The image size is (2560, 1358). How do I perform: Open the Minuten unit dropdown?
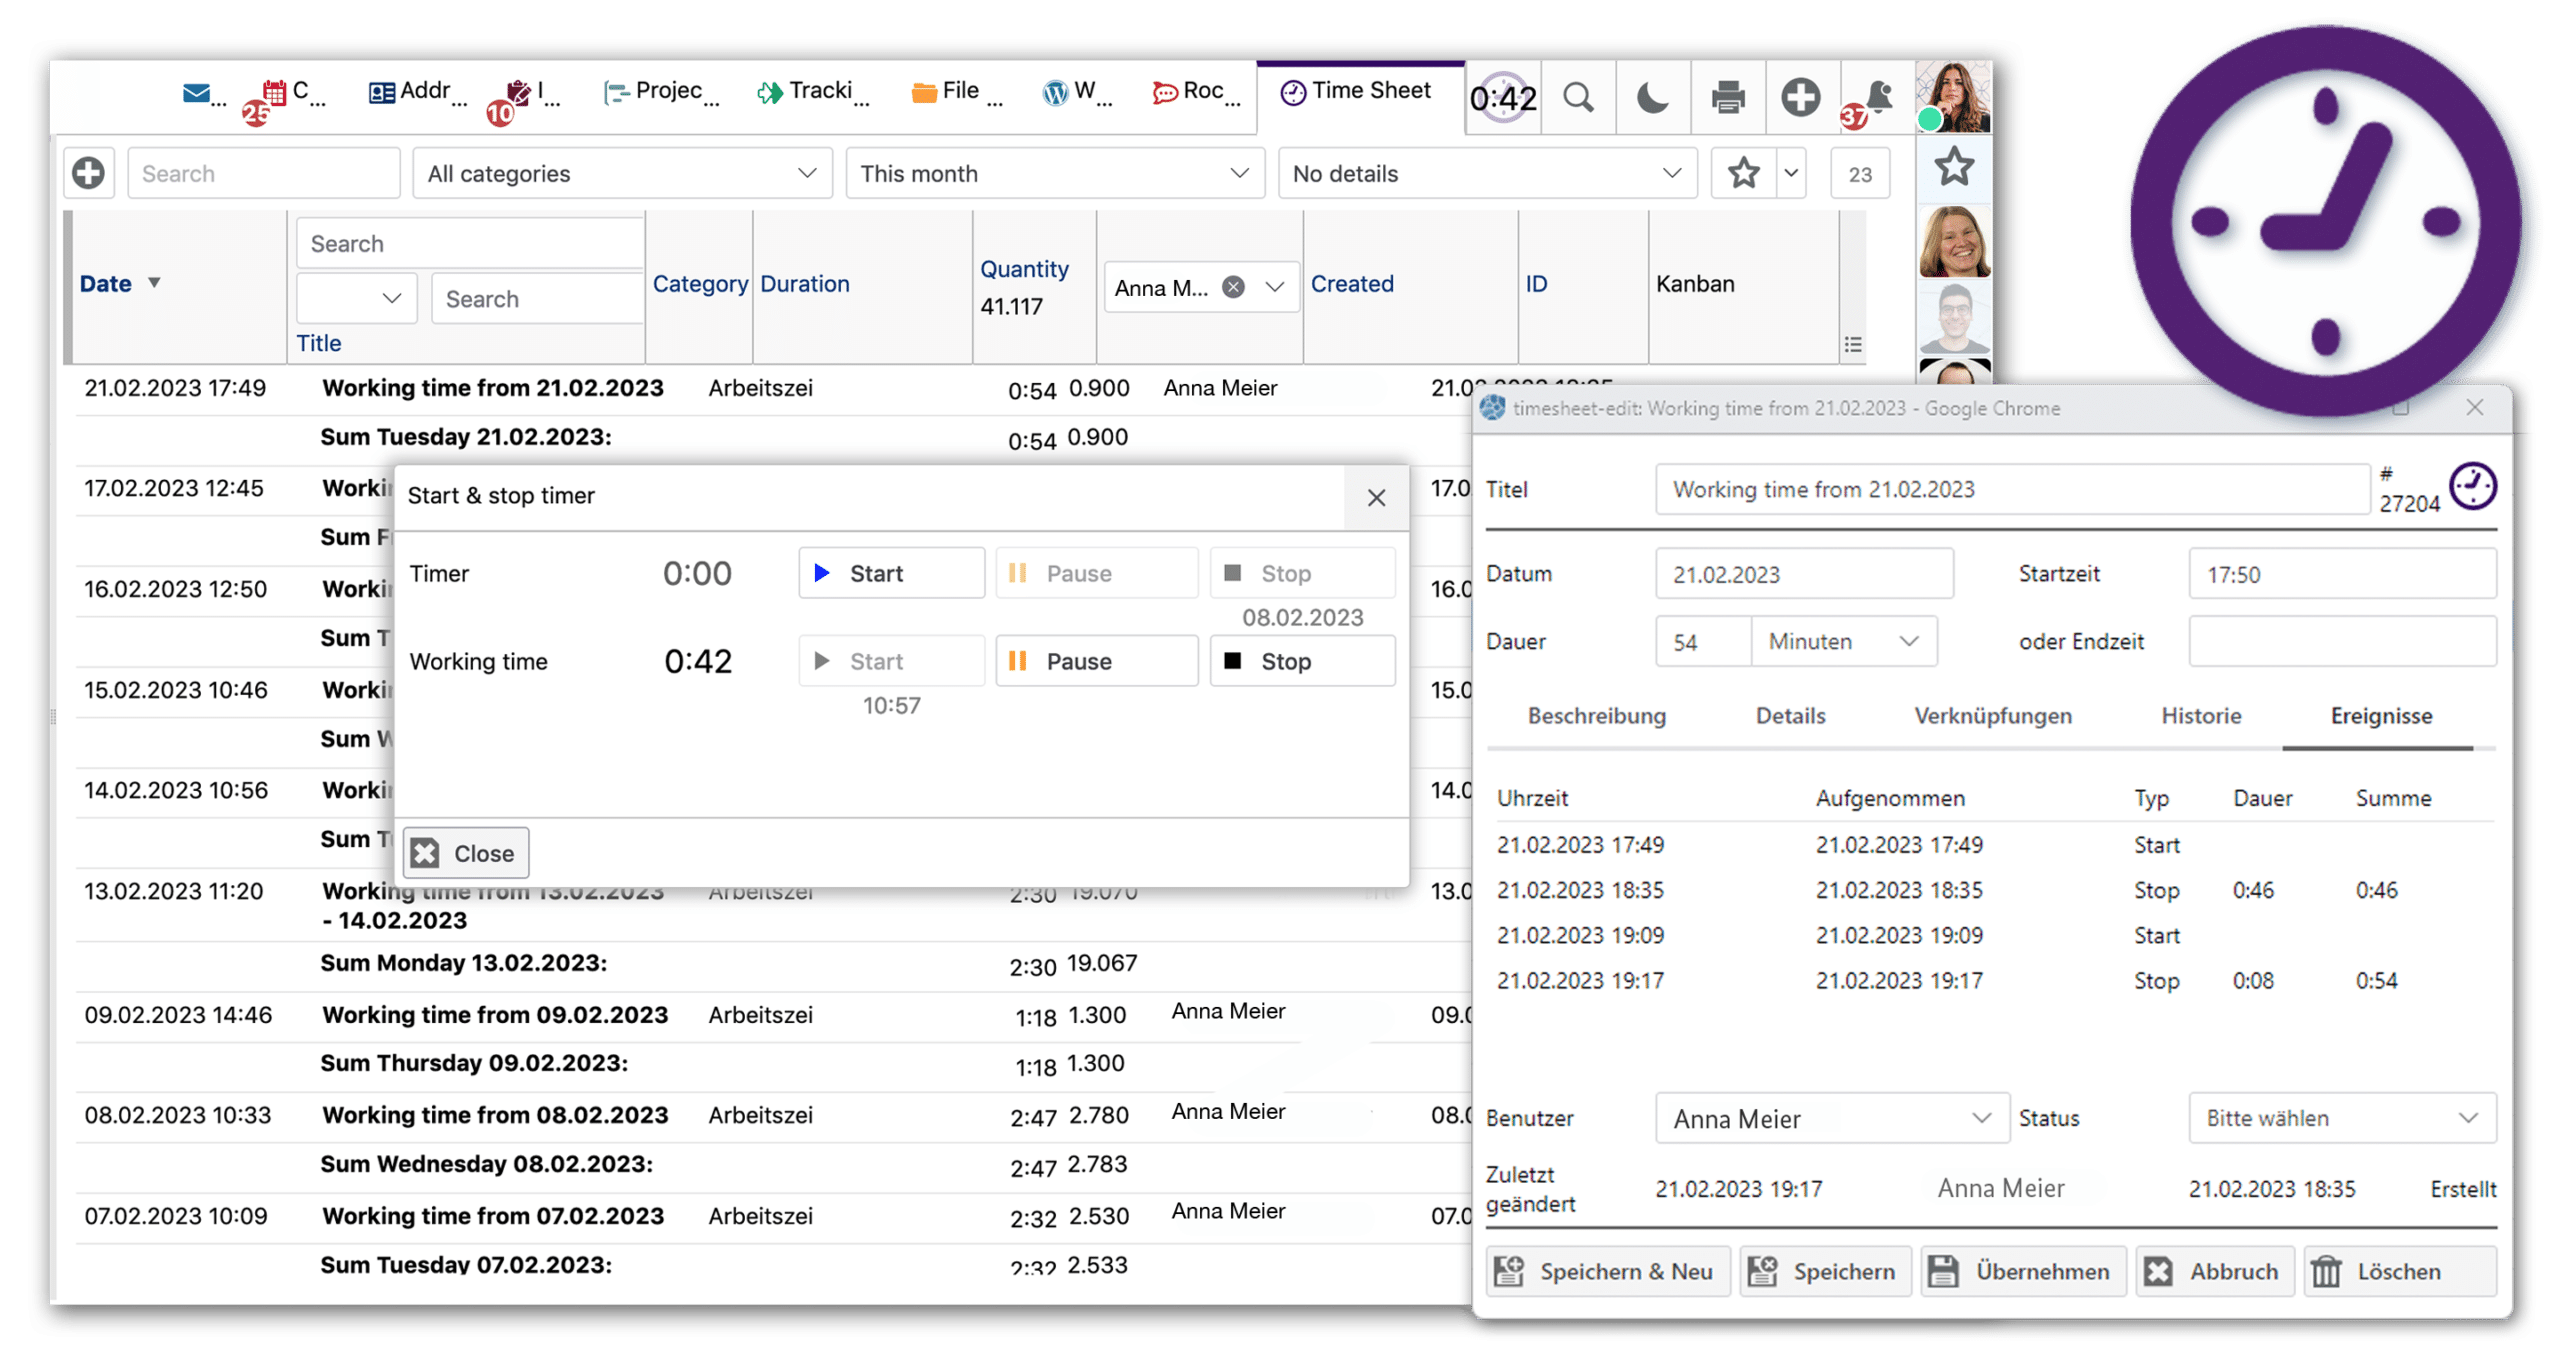click(x=1842, y=641)
